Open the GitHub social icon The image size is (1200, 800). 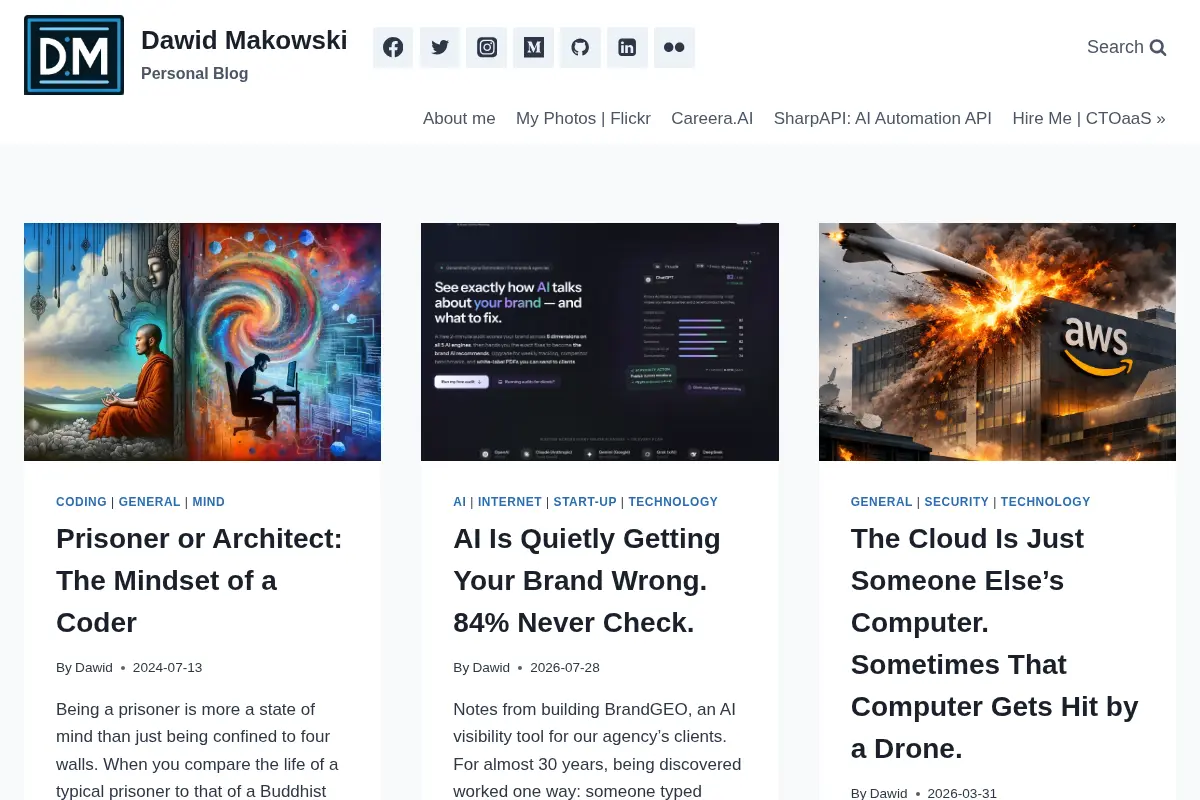(x=580, y=47)
